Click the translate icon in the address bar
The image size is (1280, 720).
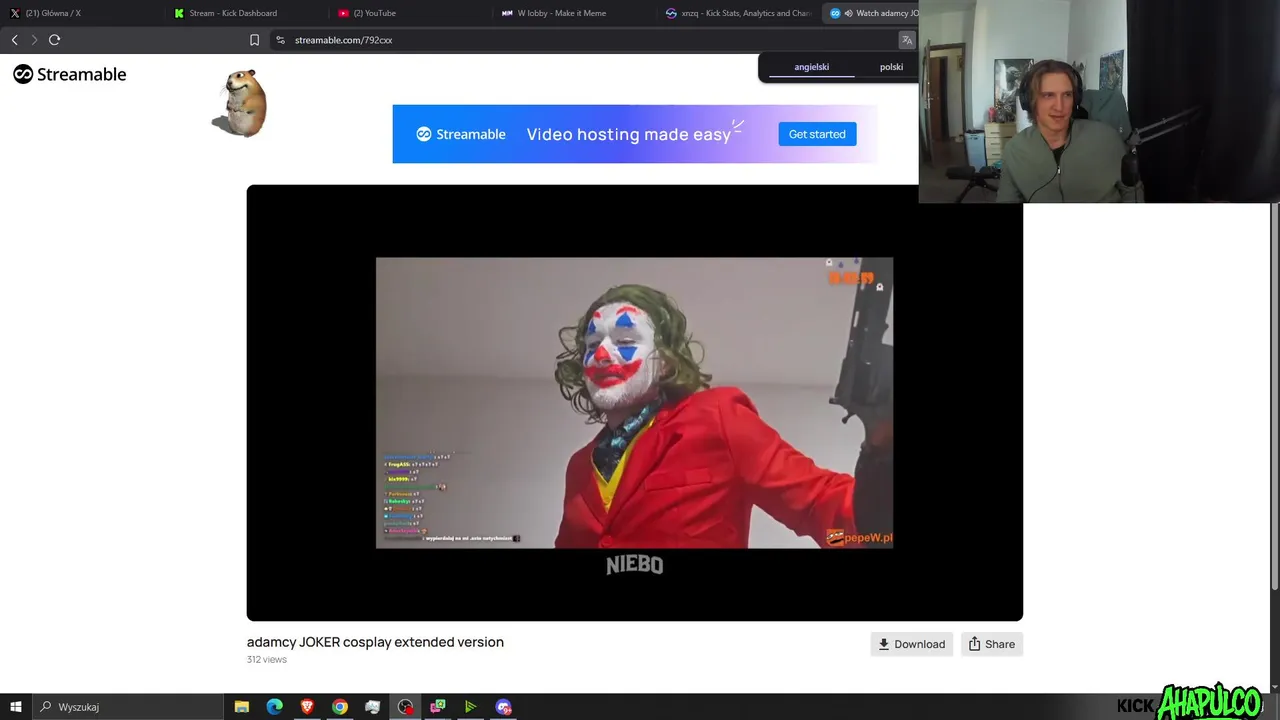point(907,40)
